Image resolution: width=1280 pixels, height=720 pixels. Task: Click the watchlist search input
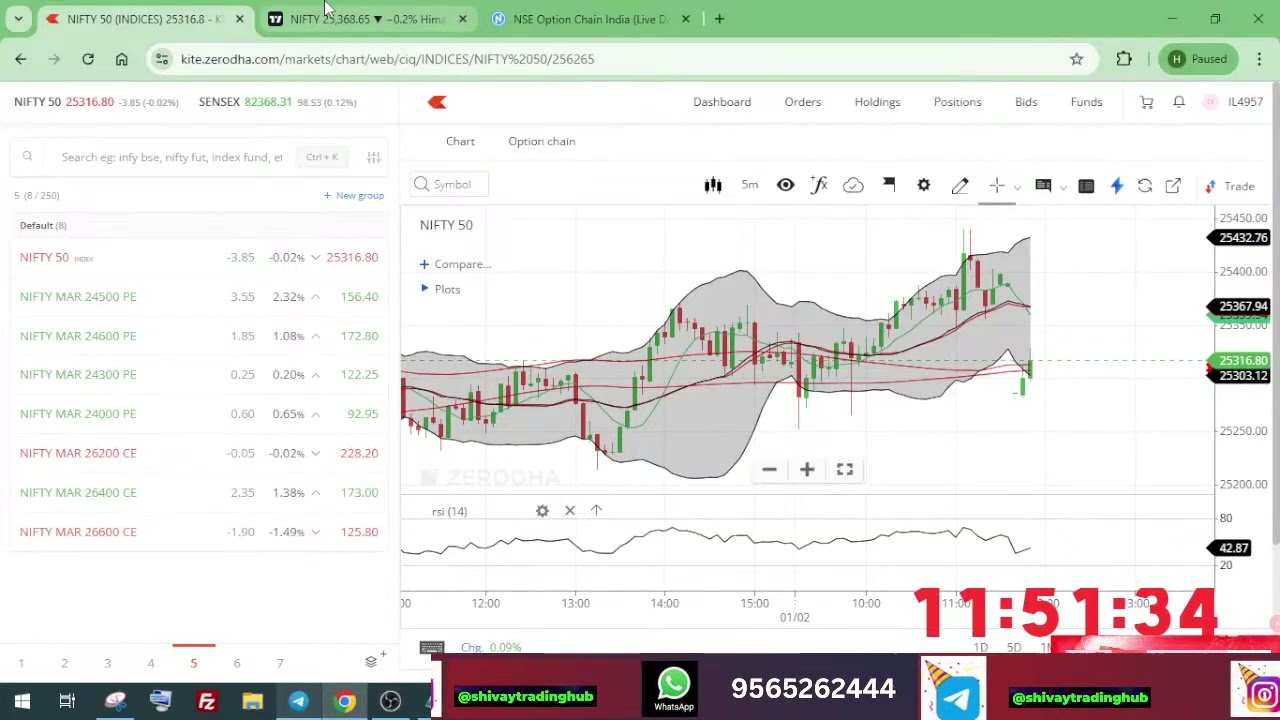(x=171, y=157)
